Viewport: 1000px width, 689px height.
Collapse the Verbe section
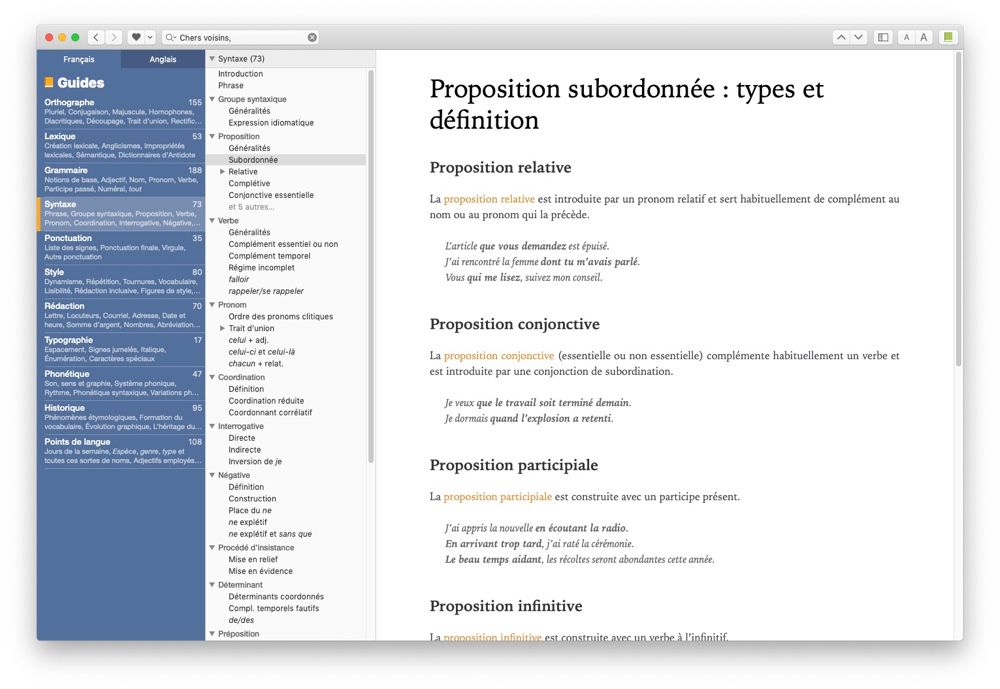[212, 220]
